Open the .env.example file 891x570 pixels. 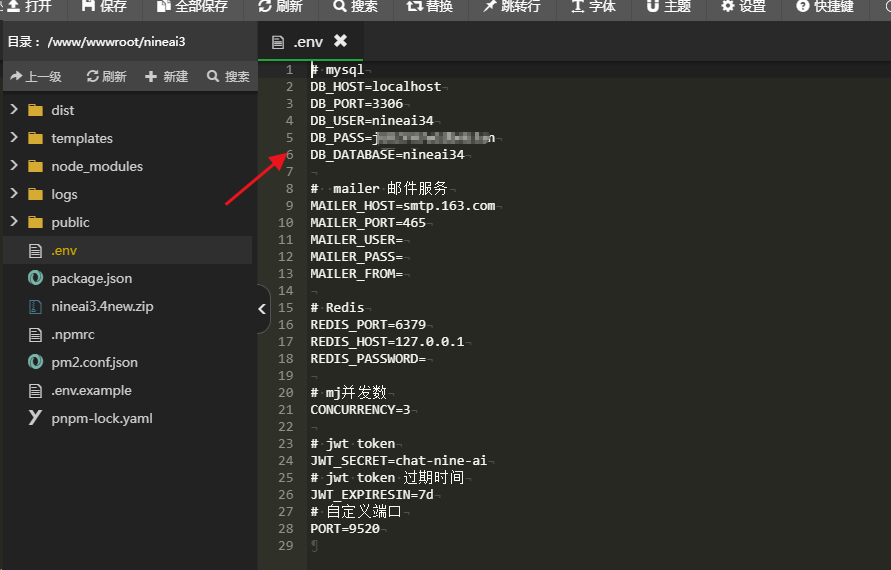pyautogui.click(x=91, y=390)
